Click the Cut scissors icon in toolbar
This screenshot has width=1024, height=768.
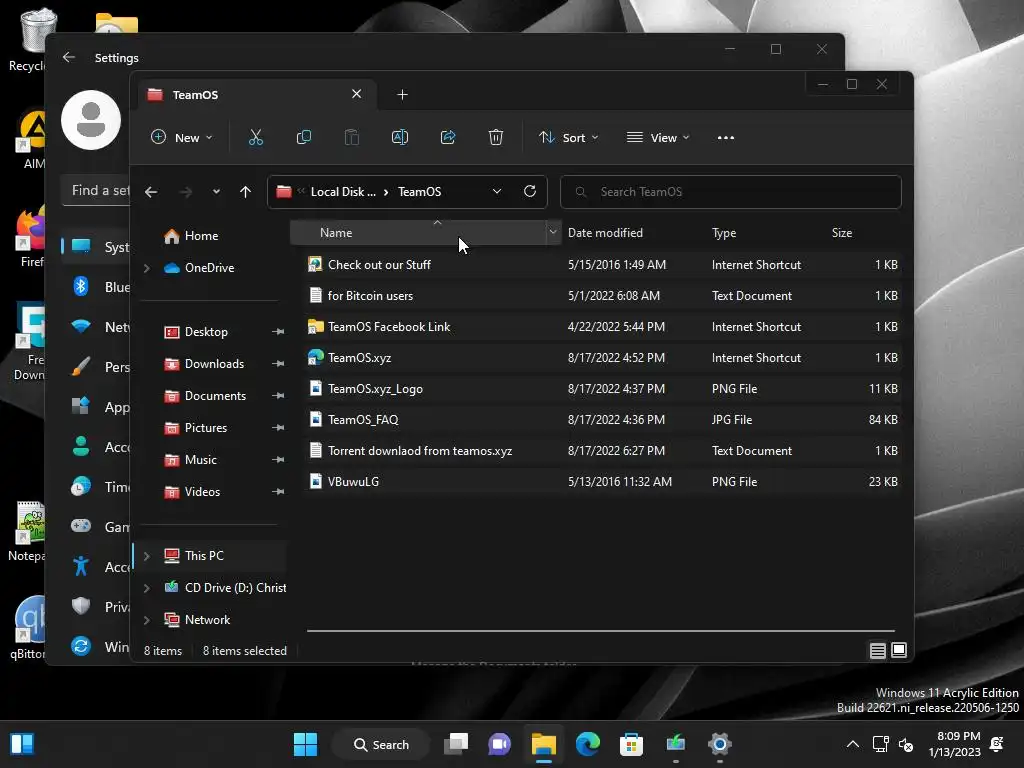point(255,137)
